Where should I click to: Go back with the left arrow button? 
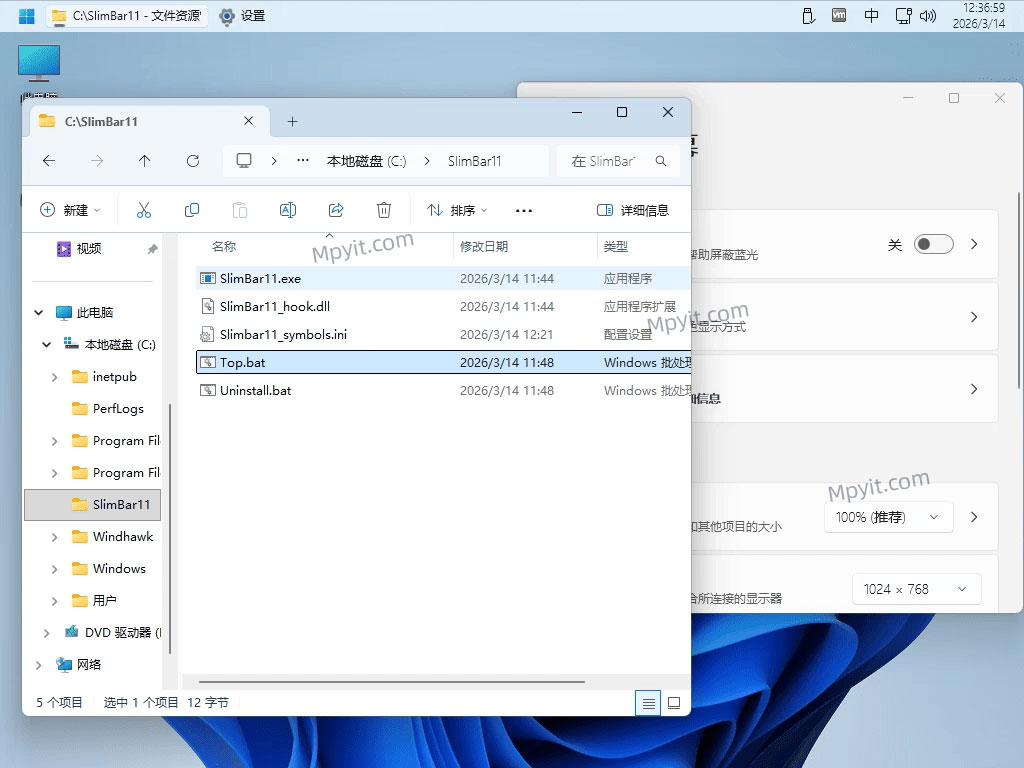point(49,161)
